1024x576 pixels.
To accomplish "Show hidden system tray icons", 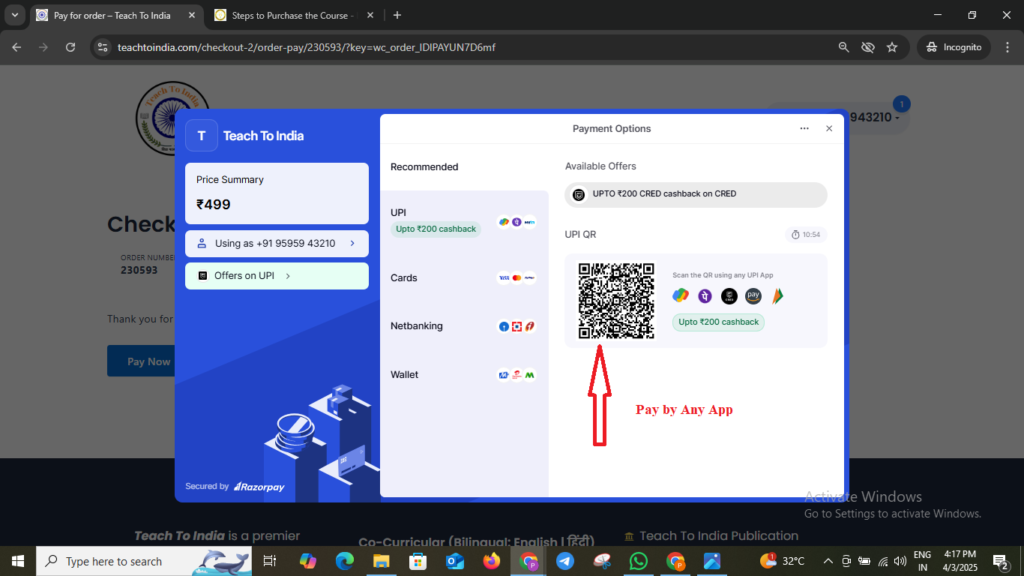I will point(827,561).
